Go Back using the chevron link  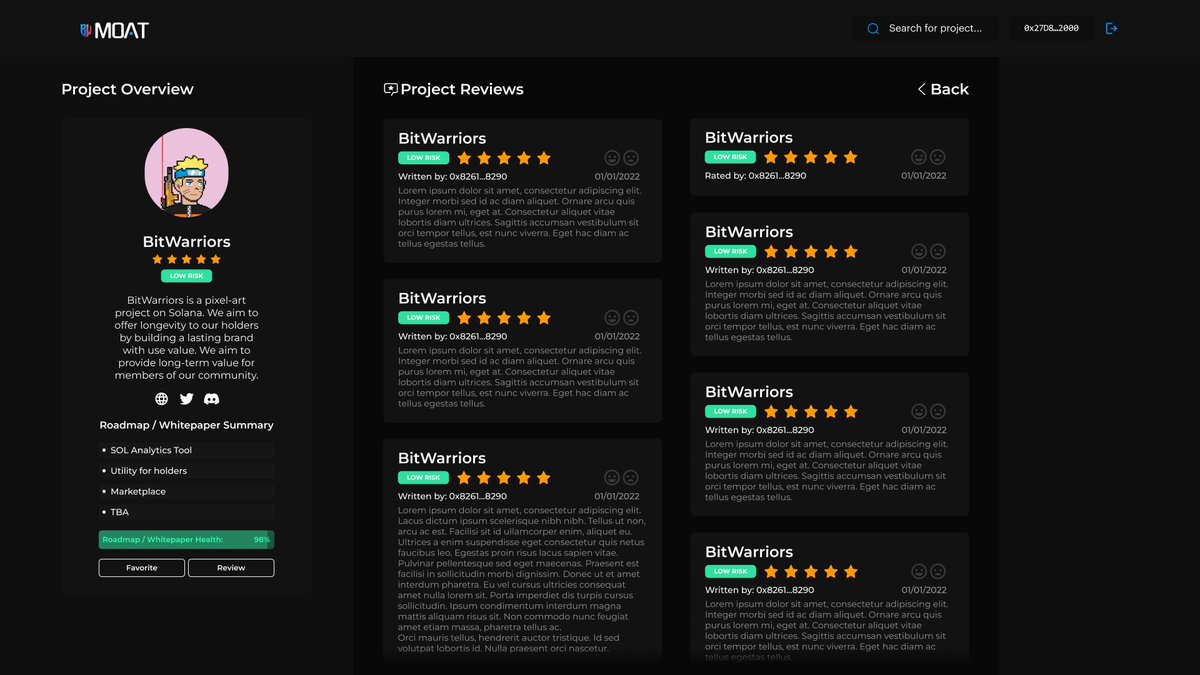[x=943, y=89]
